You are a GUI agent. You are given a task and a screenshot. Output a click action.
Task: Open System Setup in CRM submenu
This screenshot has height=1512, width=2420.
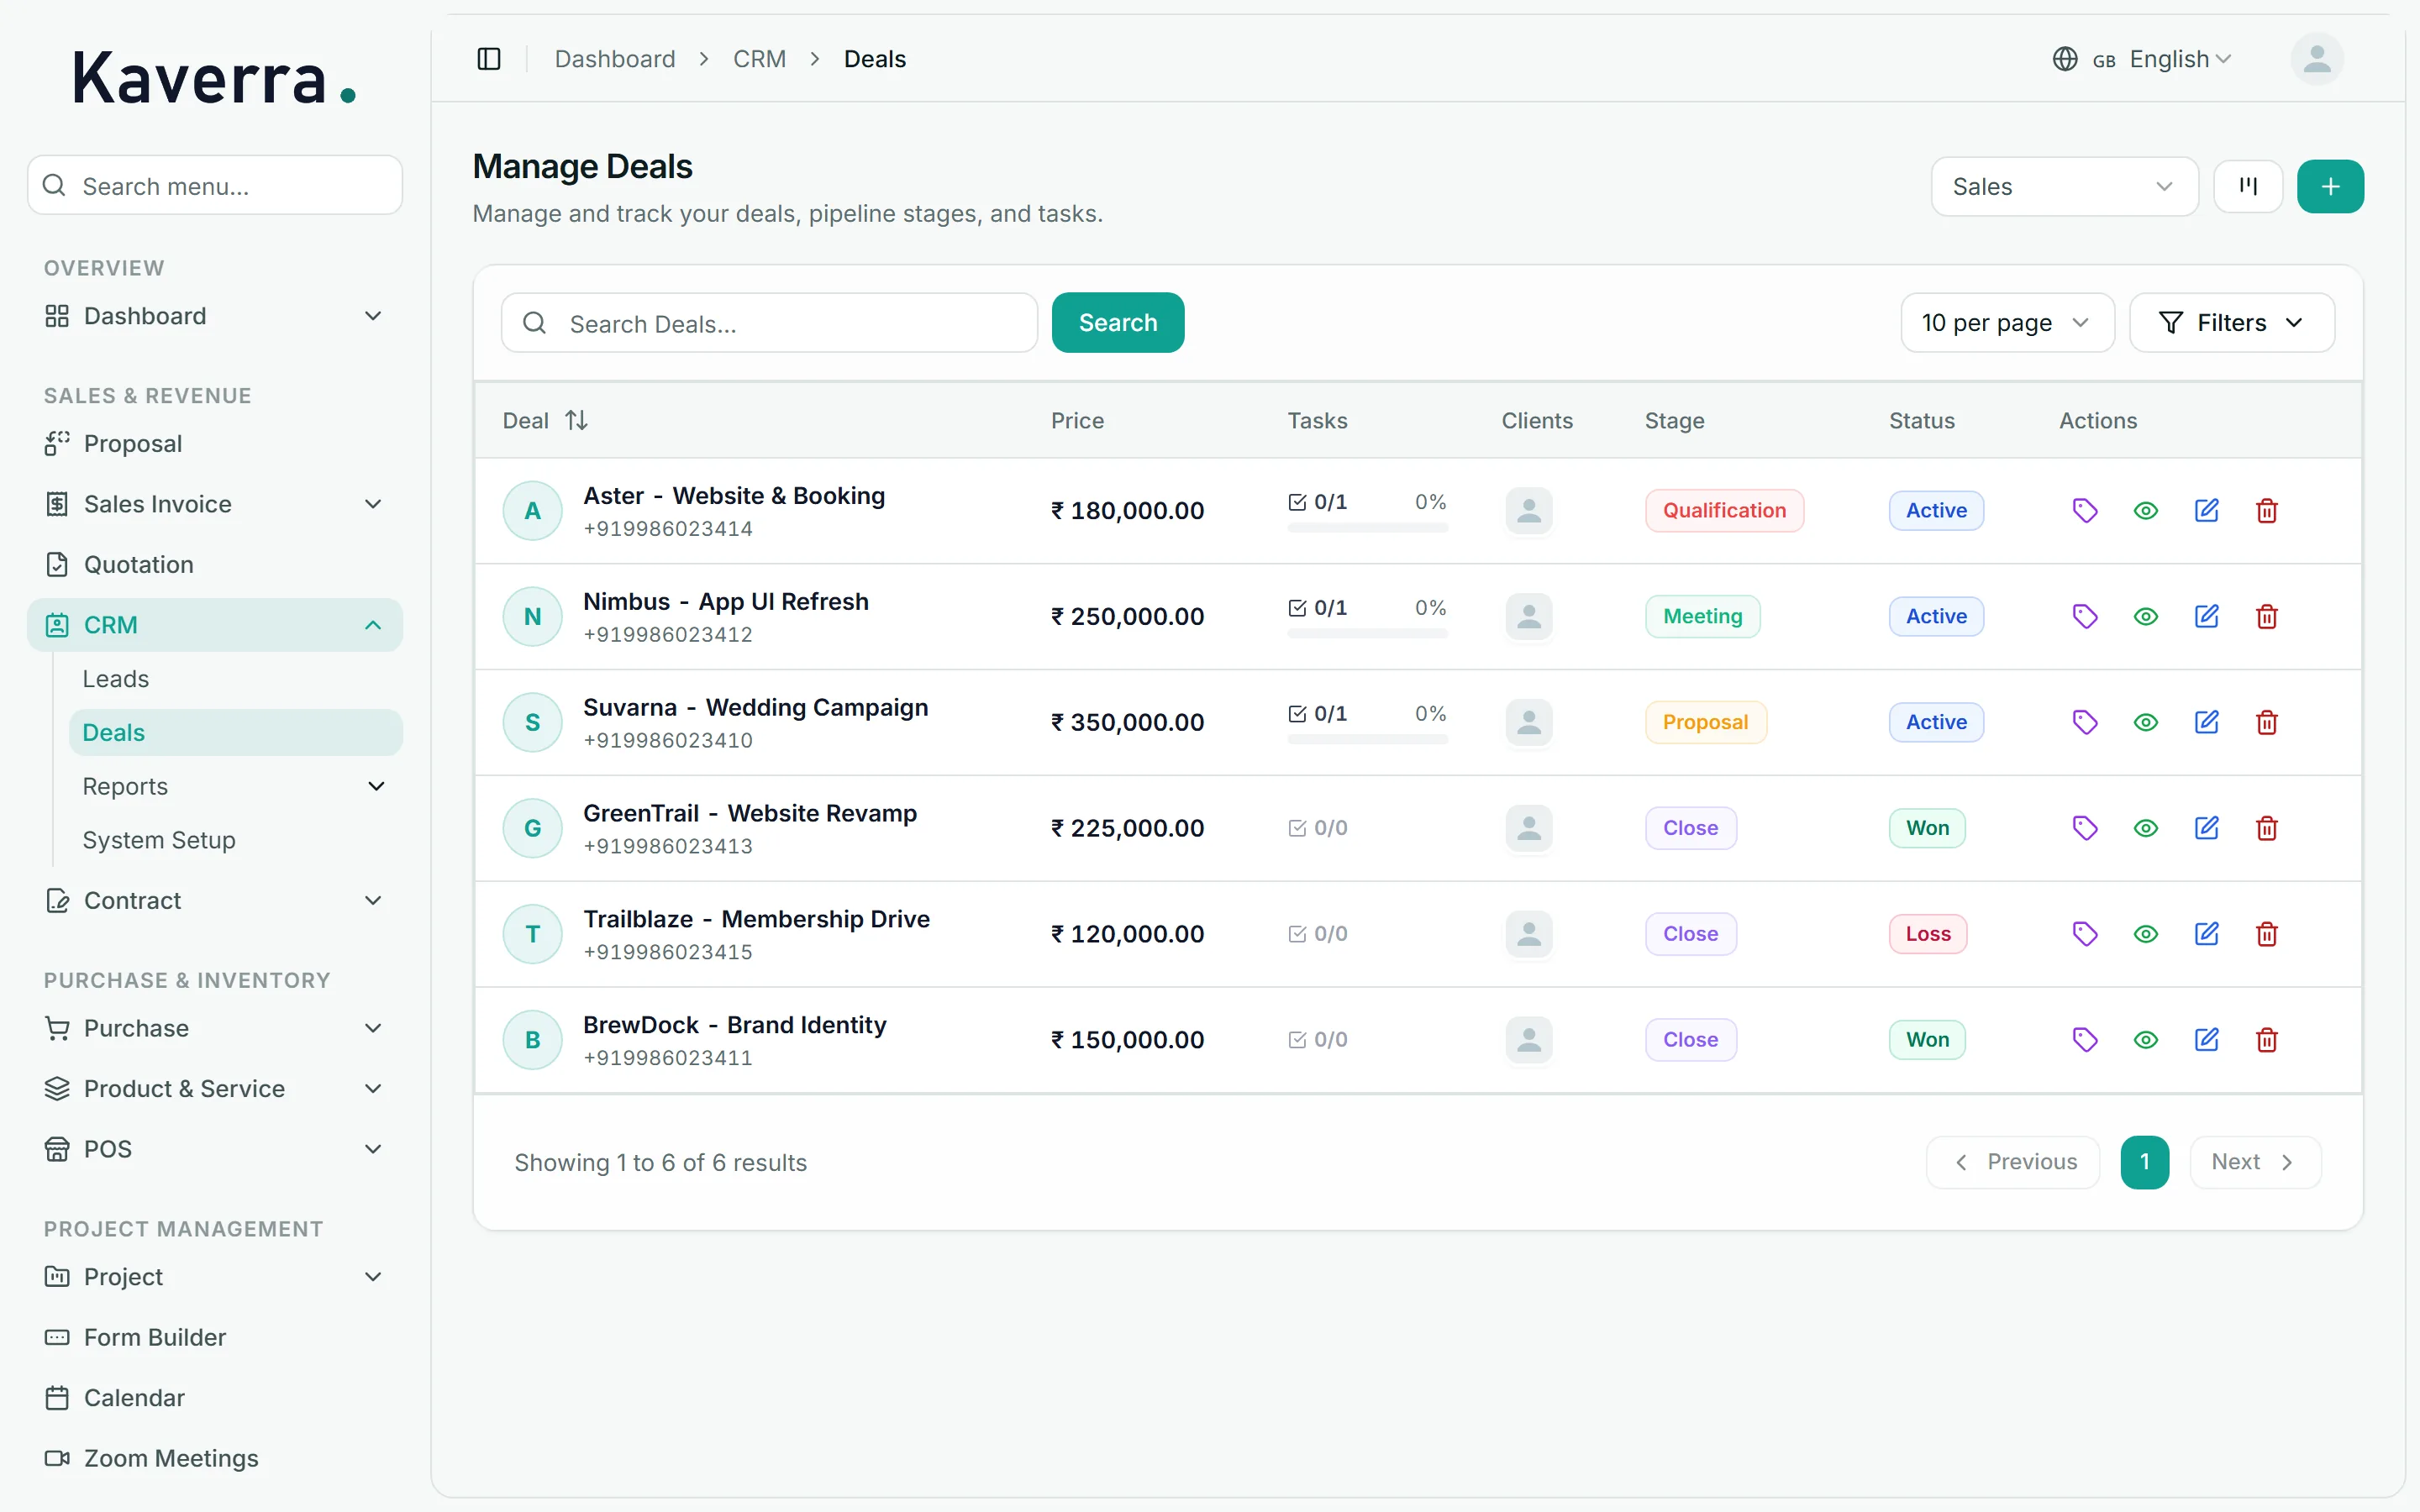click(158, 840)
